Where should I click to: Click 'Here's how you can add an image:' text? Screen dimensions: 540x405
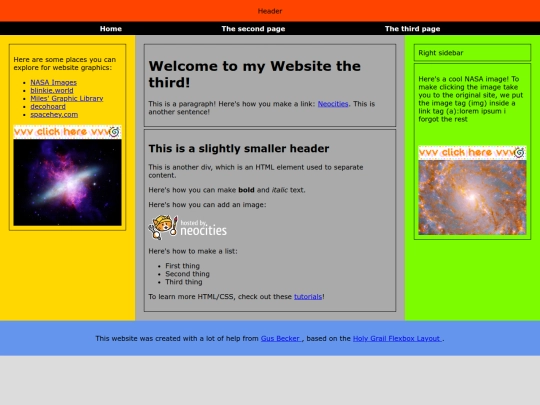click(207, 205)
